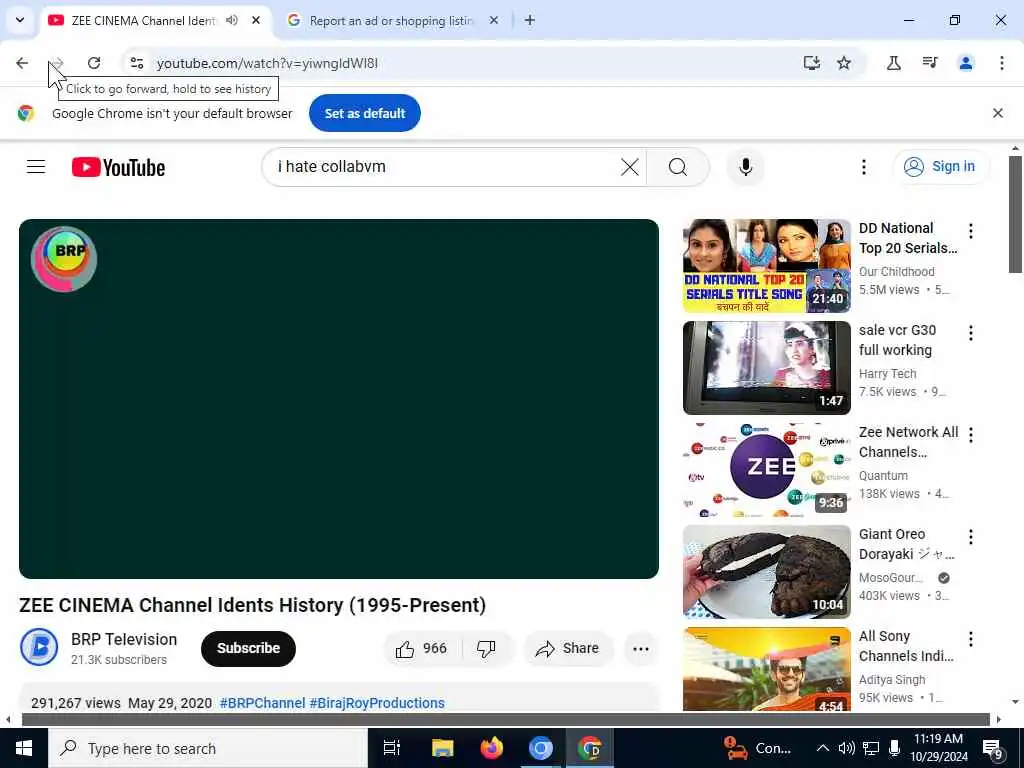Switch to Report an ad or shopping listing tab

point(391,21)
